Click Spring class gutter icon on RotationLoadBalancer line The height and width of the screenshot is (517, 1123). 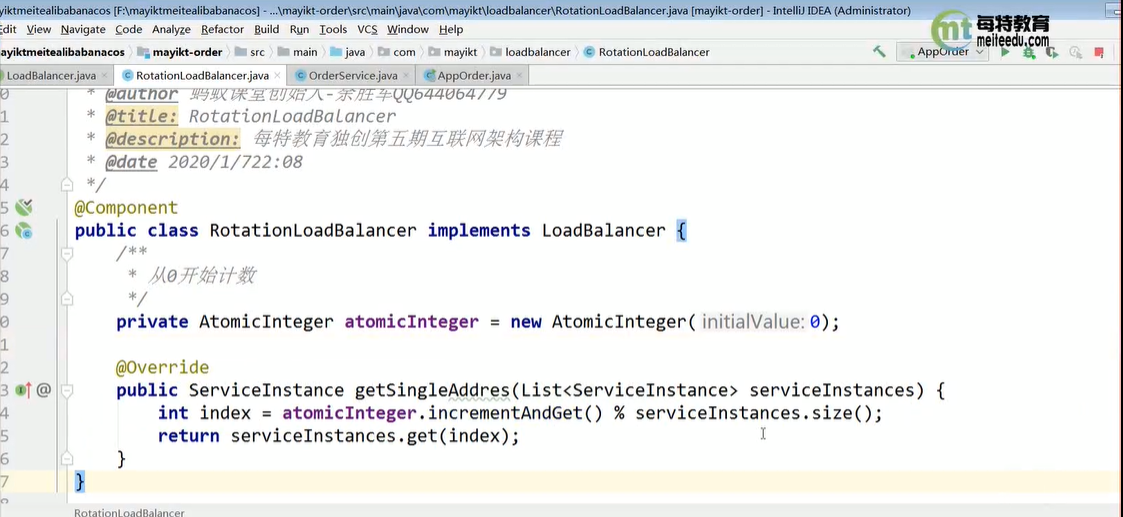click(x=24, y=231)
